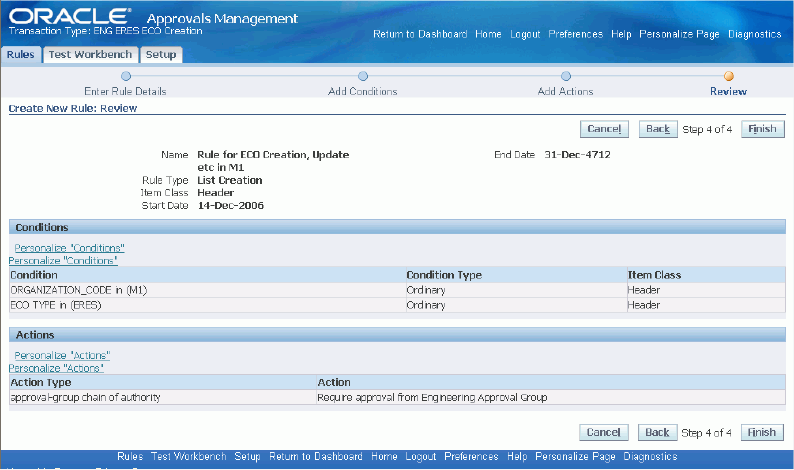Click Logout in the footer links

[420, 456]
